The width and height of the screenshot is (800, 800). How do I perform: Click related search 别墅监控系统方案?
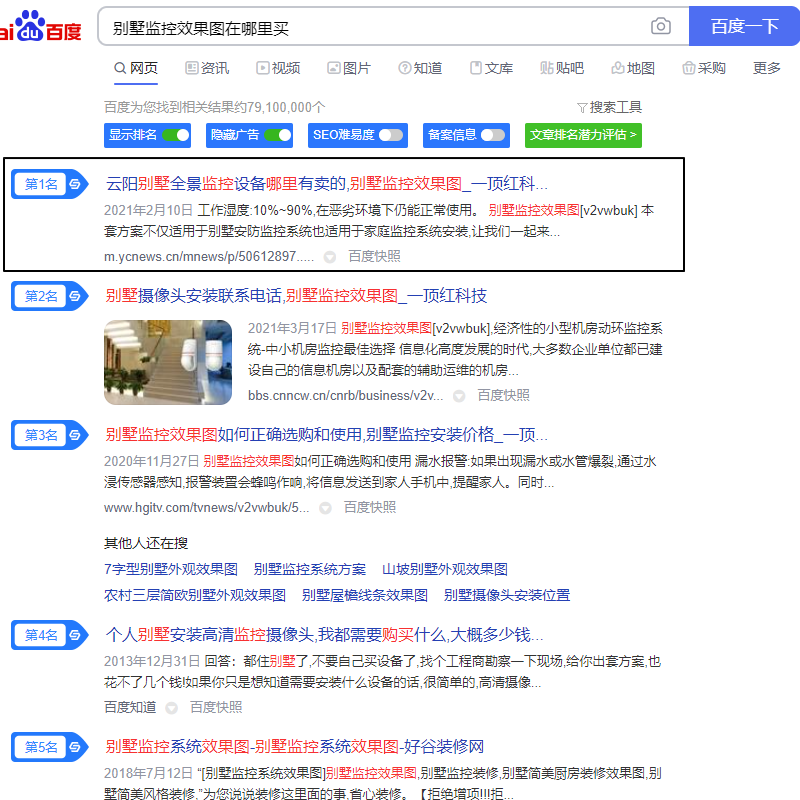[310, 569]
